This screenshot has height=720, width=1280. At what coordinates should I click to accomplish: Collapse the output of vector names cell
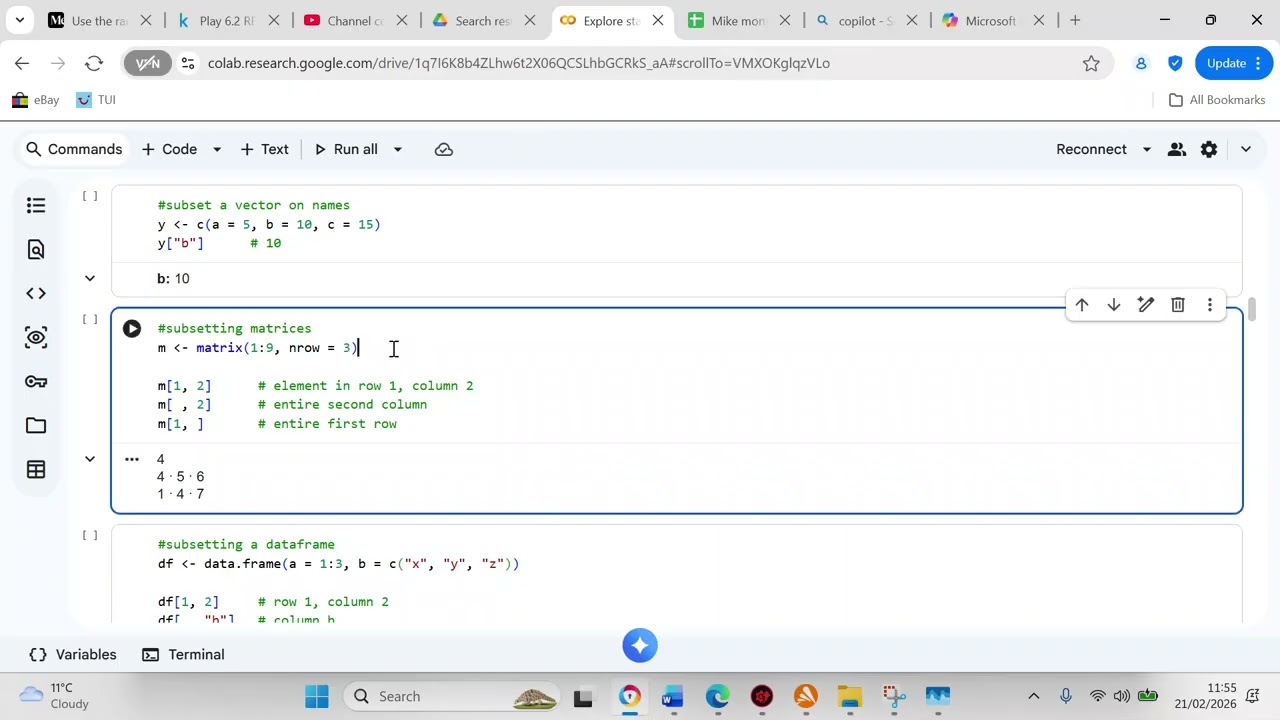[90, 278]
